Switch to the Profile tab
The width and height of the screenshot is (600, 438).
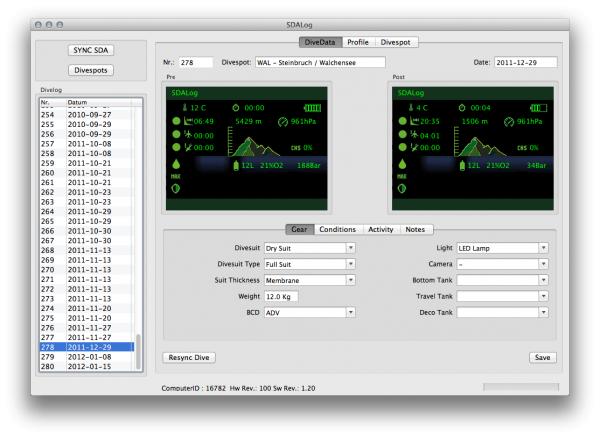[357, 42]
